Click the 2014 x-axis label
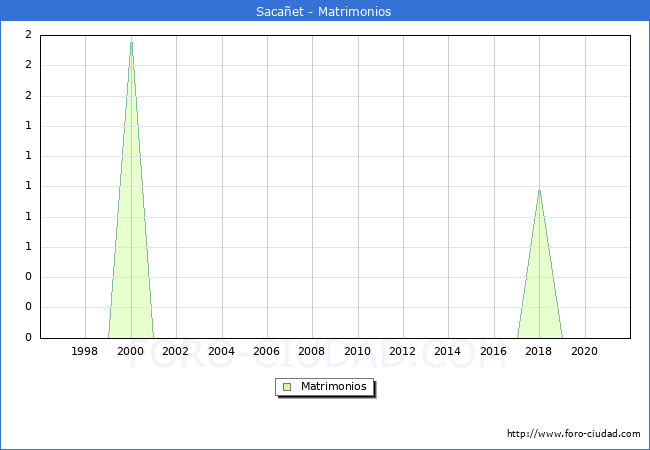Image resolution: width=650 pixels, height=450 pixels. (448, 351)
